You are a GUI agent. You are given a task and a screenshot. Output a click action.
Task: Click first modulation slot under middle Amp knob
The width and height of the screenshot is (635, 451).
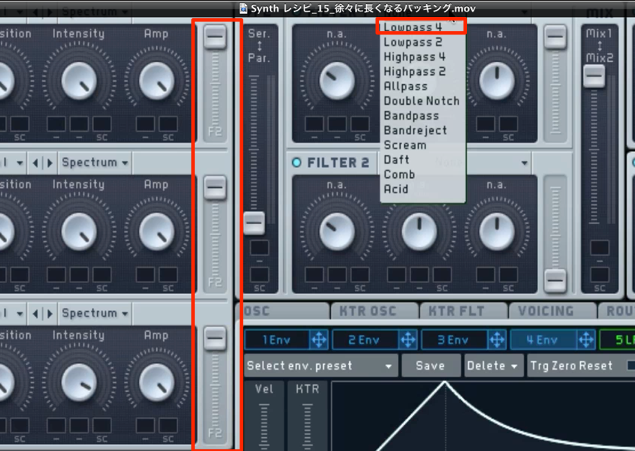[145, 275]
